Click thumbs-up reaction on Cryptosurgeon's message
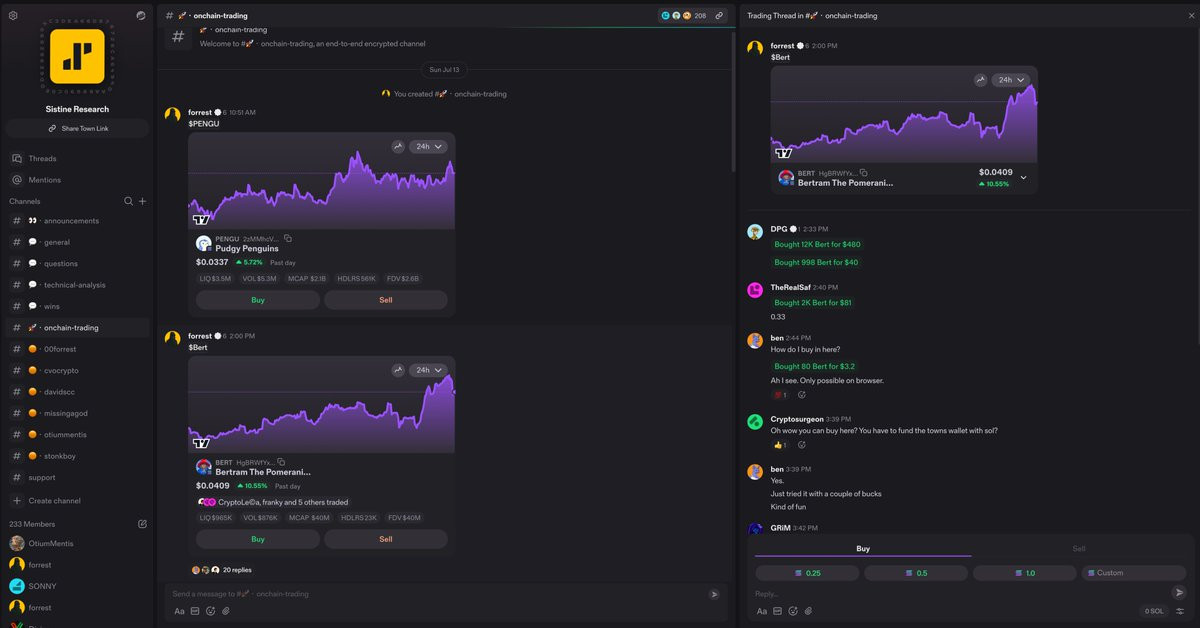 [x=780, y=445]
